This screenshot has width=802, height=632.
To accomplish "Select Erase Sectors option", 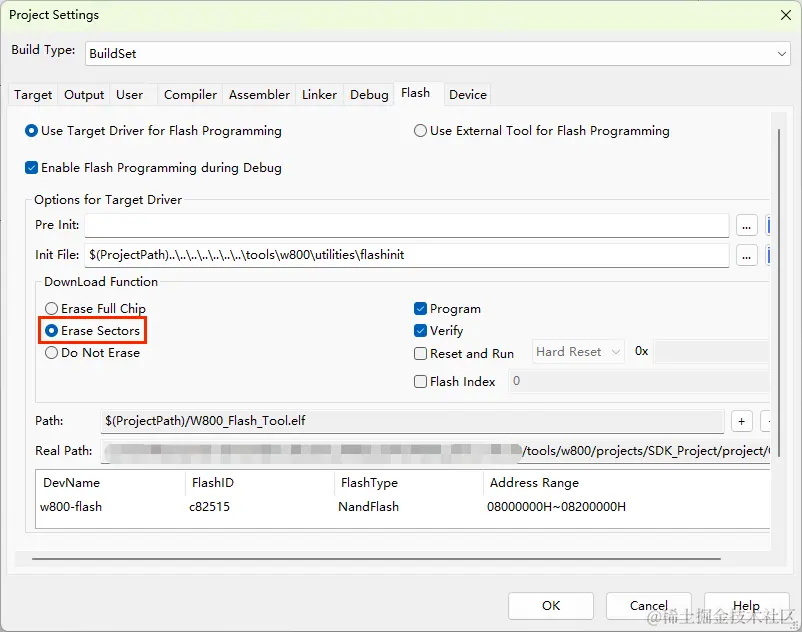I will click(93, 331).
